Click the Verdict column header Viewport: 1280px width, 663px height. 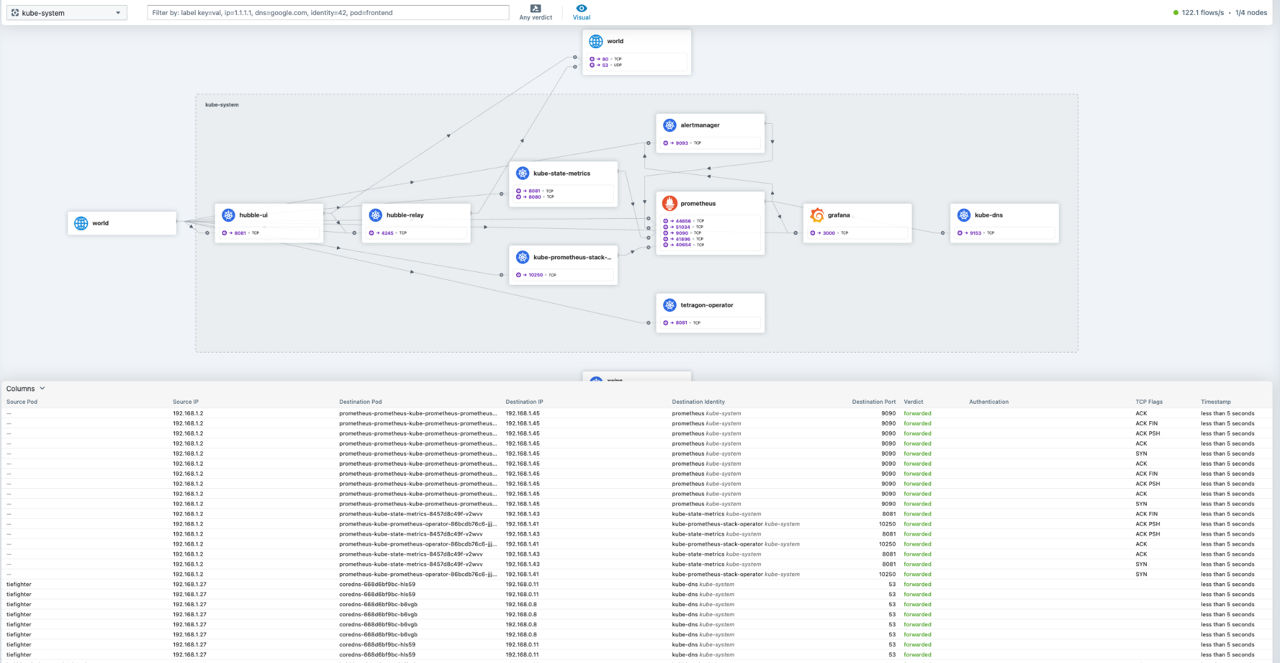pos(913,402)
